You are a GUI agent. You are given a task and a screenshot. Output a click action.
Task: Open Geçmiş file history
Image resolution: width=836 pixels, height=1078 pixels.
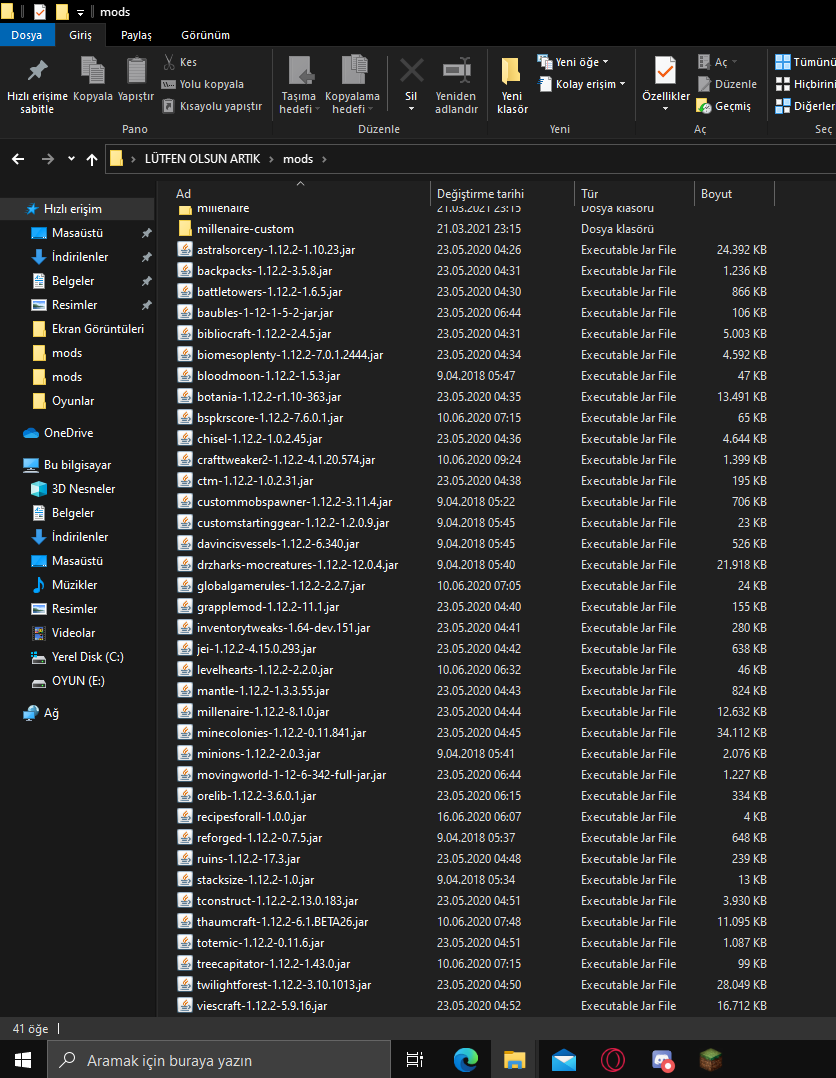tap(724, 106)
